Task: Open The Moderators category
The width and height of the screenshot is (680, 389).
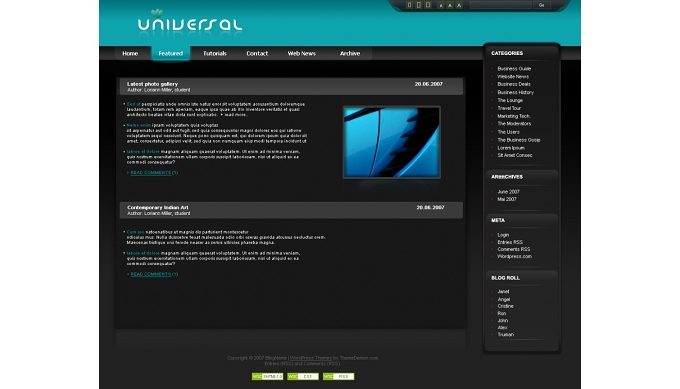Action: tap(514, 124)
